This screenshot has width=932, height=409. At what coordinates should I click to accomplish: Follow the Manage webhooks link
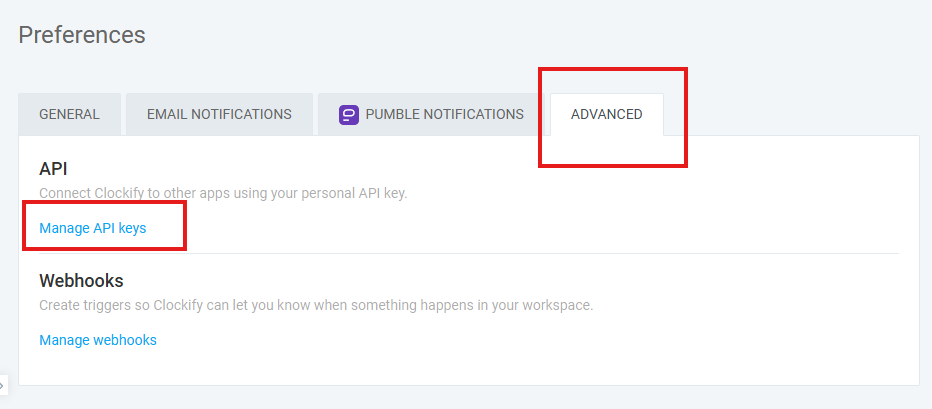click(98, 340)
